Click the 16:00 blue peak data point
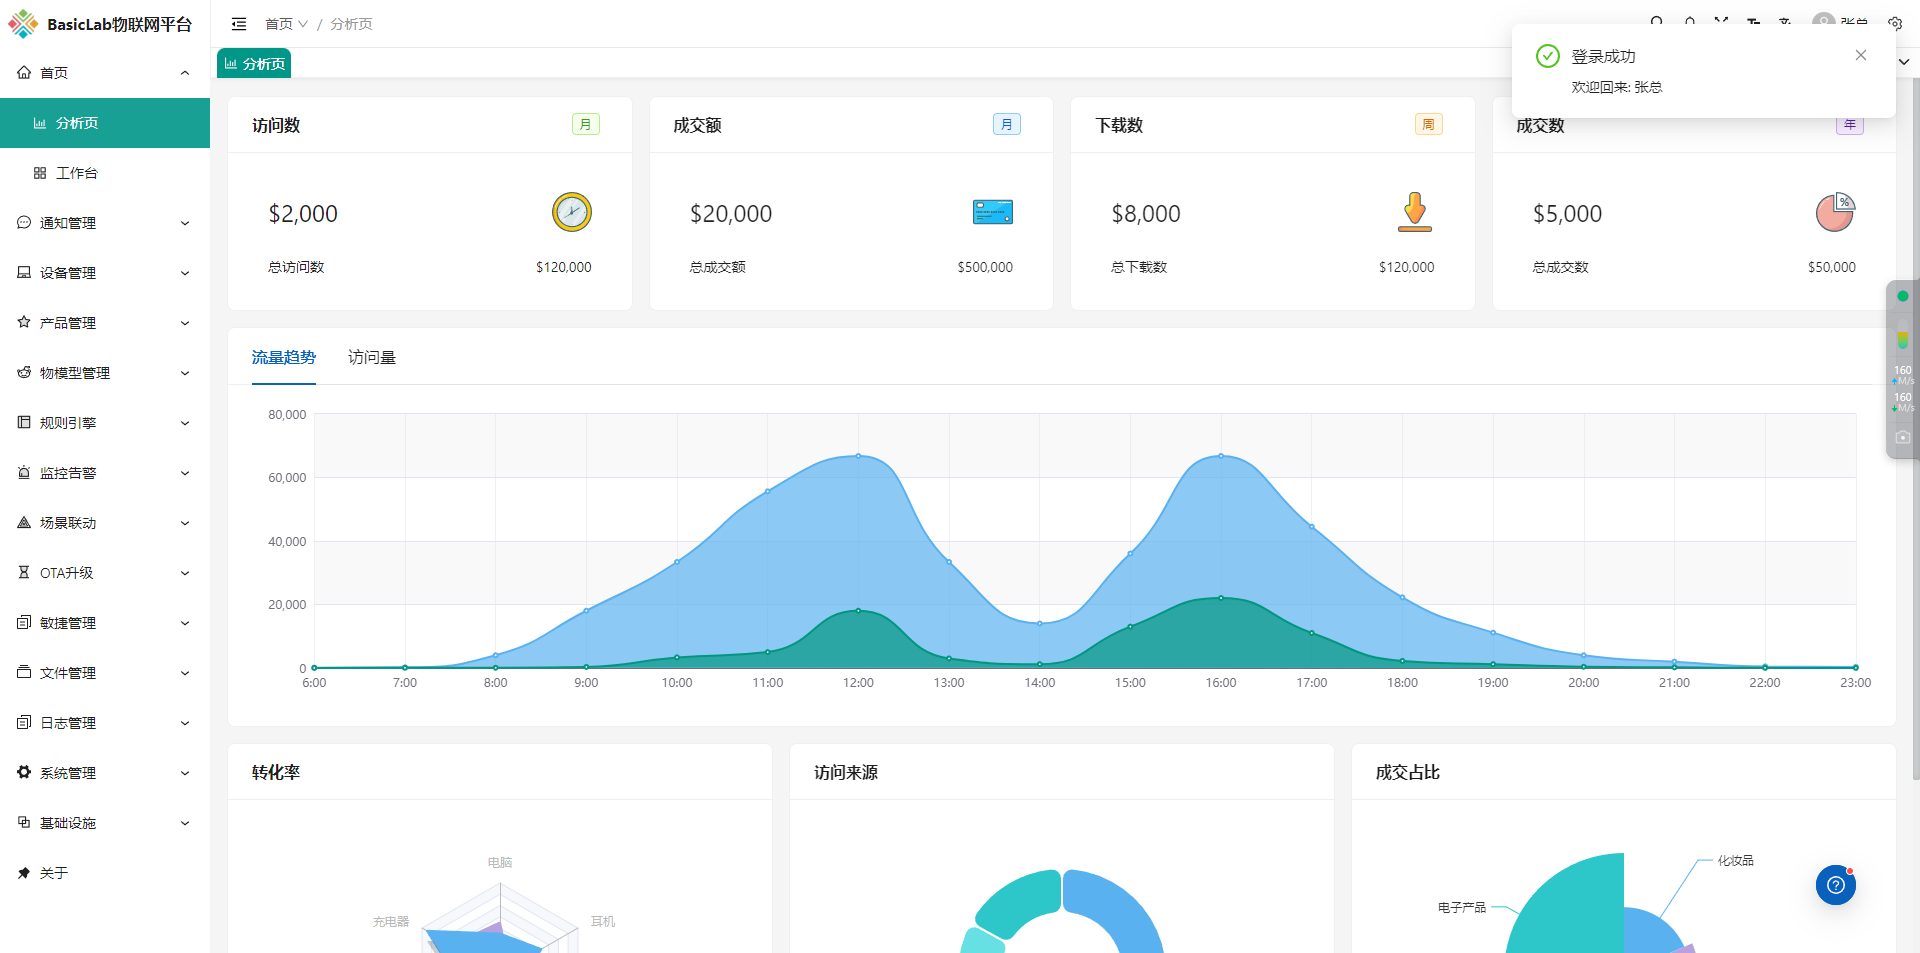 coord(1221,456)
